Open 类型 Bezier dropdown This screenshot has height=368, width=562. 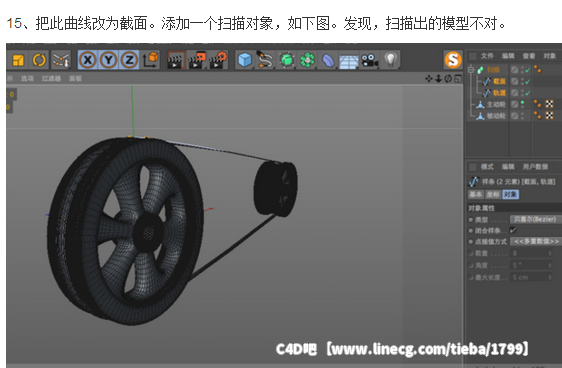(x=535, y=219)
